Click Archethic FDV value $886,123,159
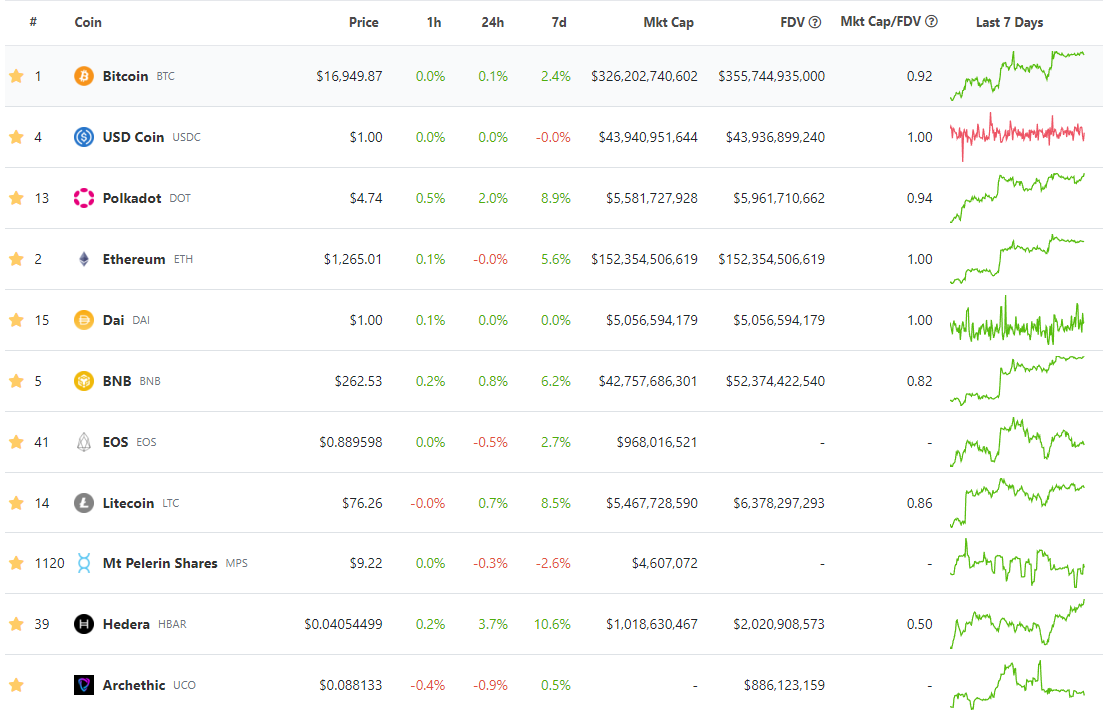The height and width of the screenshot is (713, 1103). coord(784,685)
